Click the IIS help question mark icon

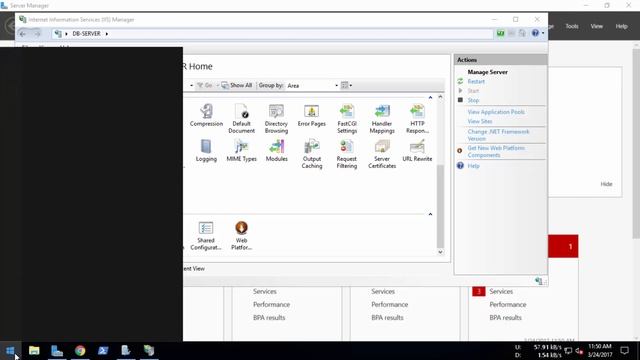click(535, 33)
